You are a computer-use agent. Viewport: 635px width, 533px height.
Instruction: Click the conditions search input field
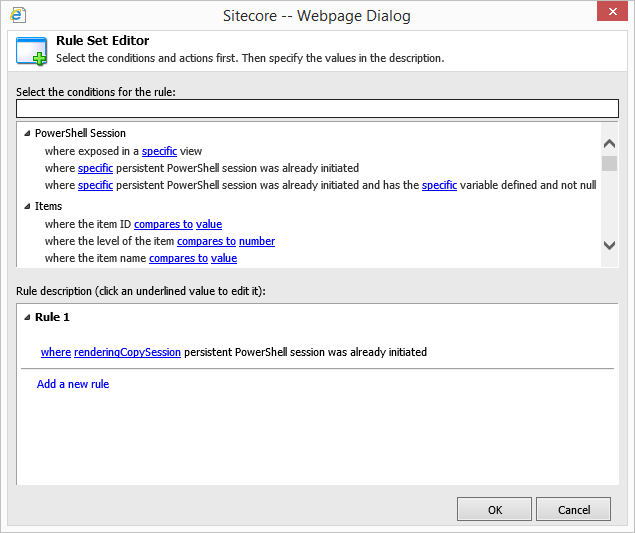(x=317, y=109)
